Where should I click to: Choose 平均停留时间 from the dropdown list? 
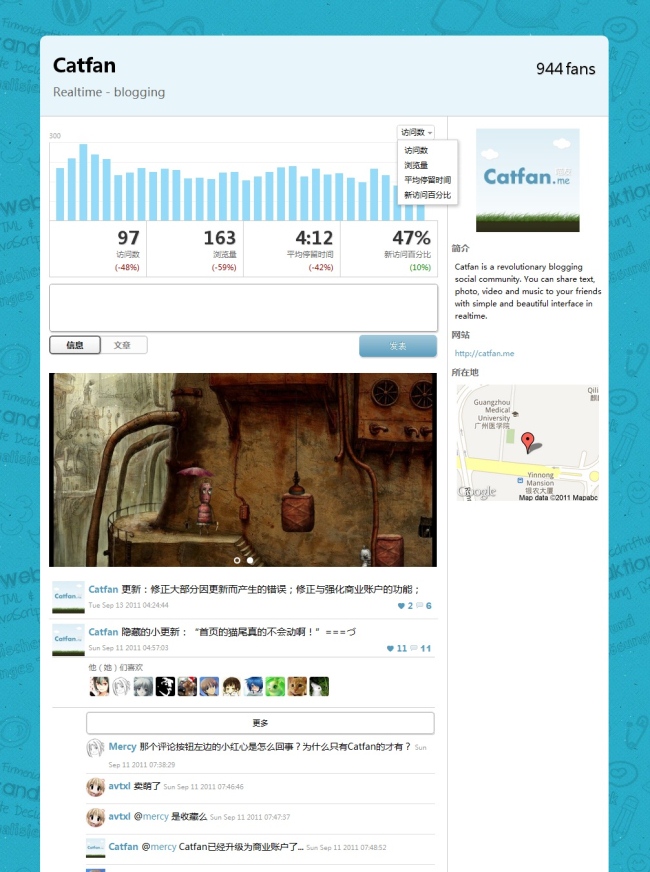[x=427, y=180]
